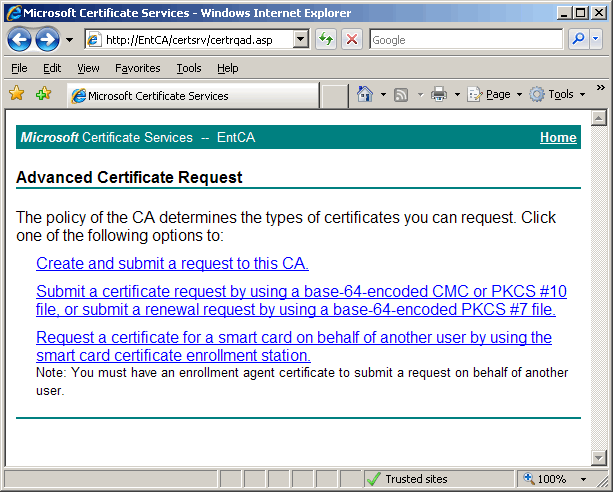
Task: Click the 'Advanced Certificate Request' heading
Action: pyautogui.click(x=129, y=177)
